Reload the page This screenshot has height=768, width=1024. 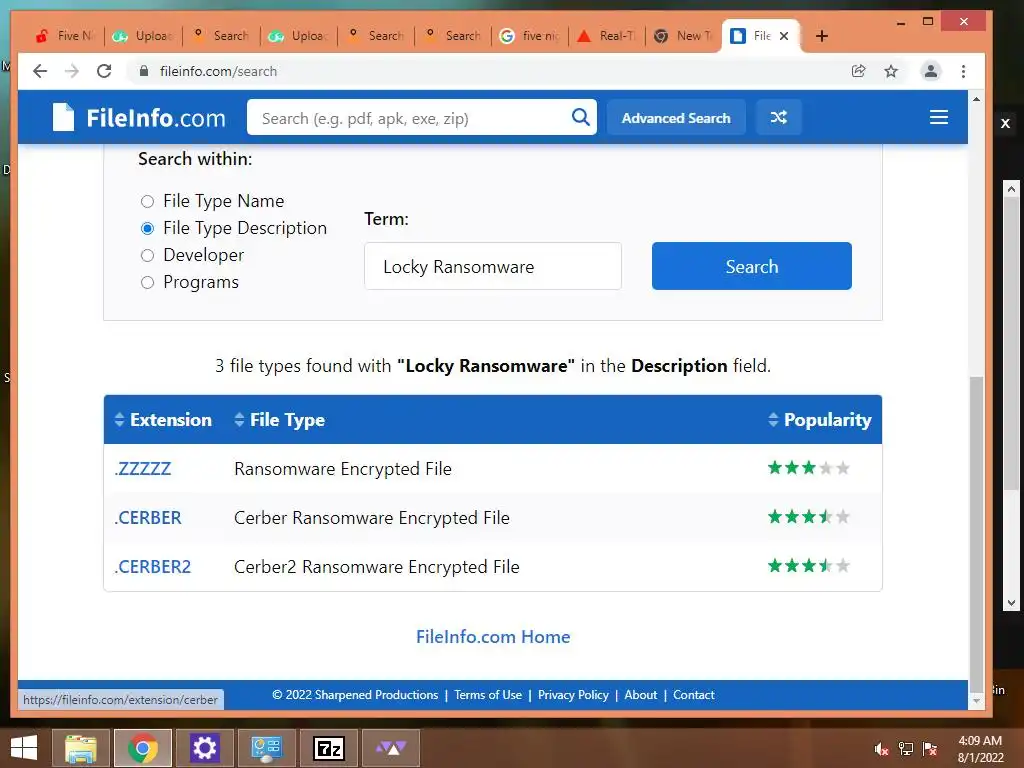tap(104, 71)
